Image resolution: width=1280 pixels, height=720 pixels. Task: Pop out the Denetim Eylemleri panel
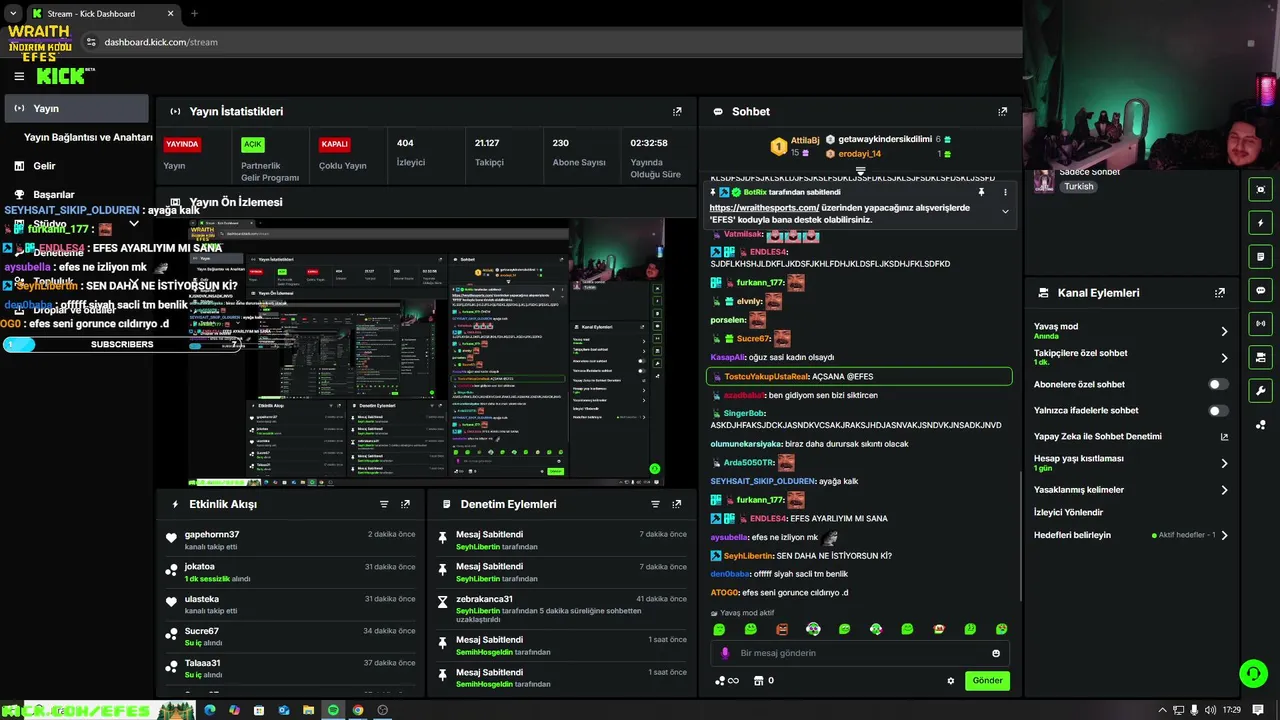tap(677, 504)
